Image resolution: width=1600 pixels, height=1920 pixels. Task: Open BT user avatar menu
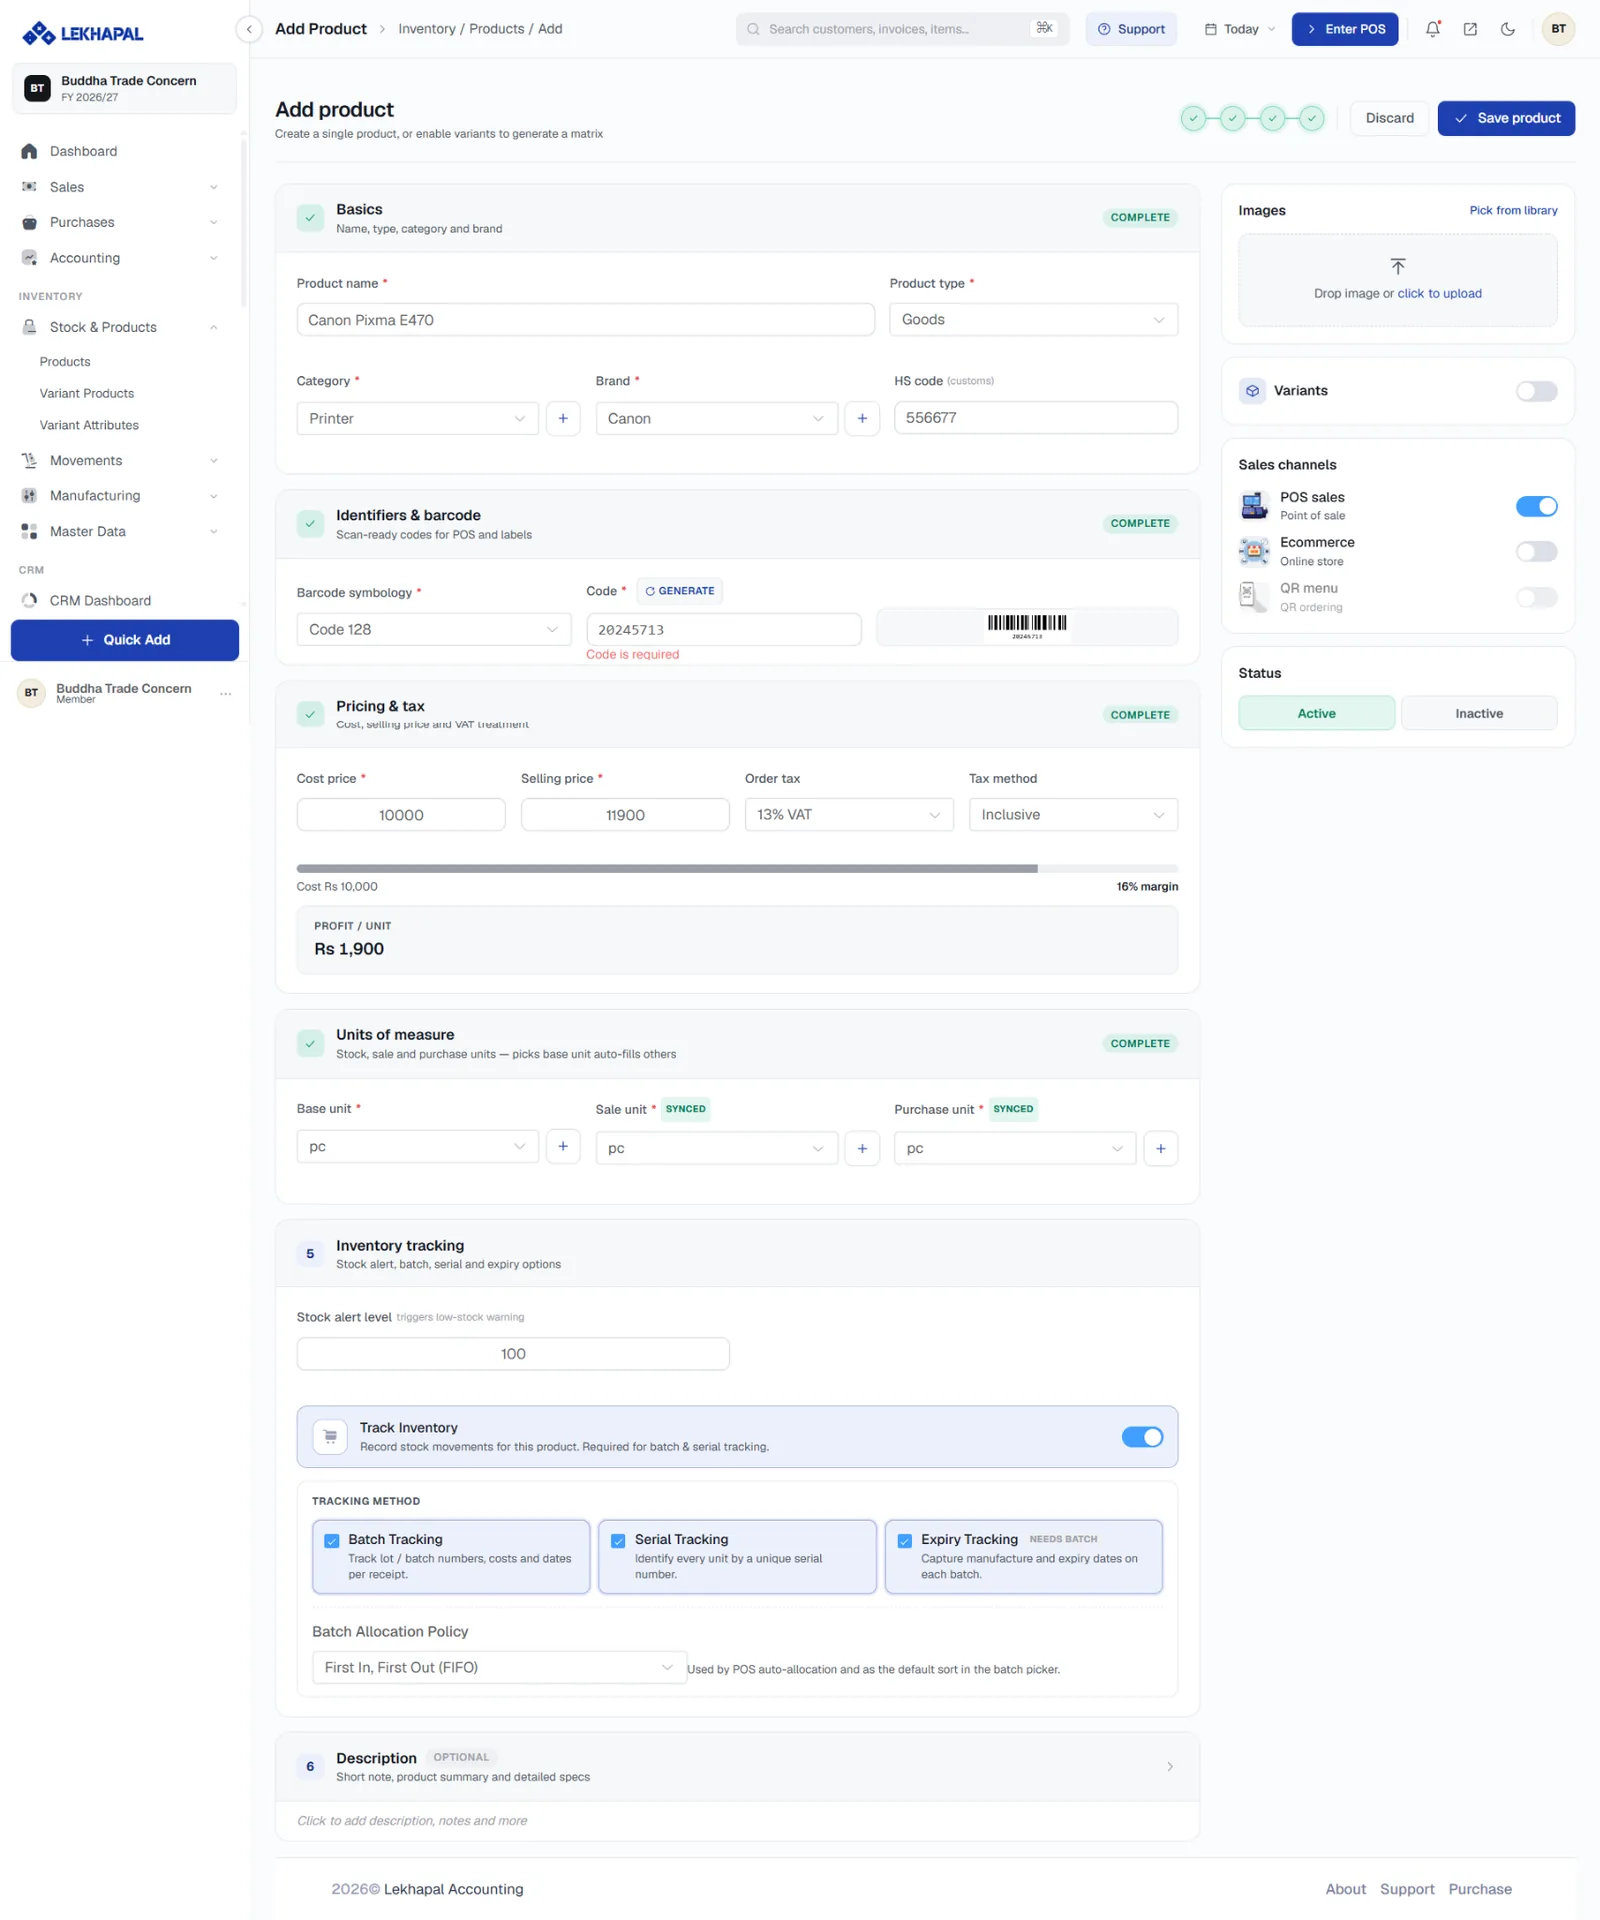pos(1558,29)
